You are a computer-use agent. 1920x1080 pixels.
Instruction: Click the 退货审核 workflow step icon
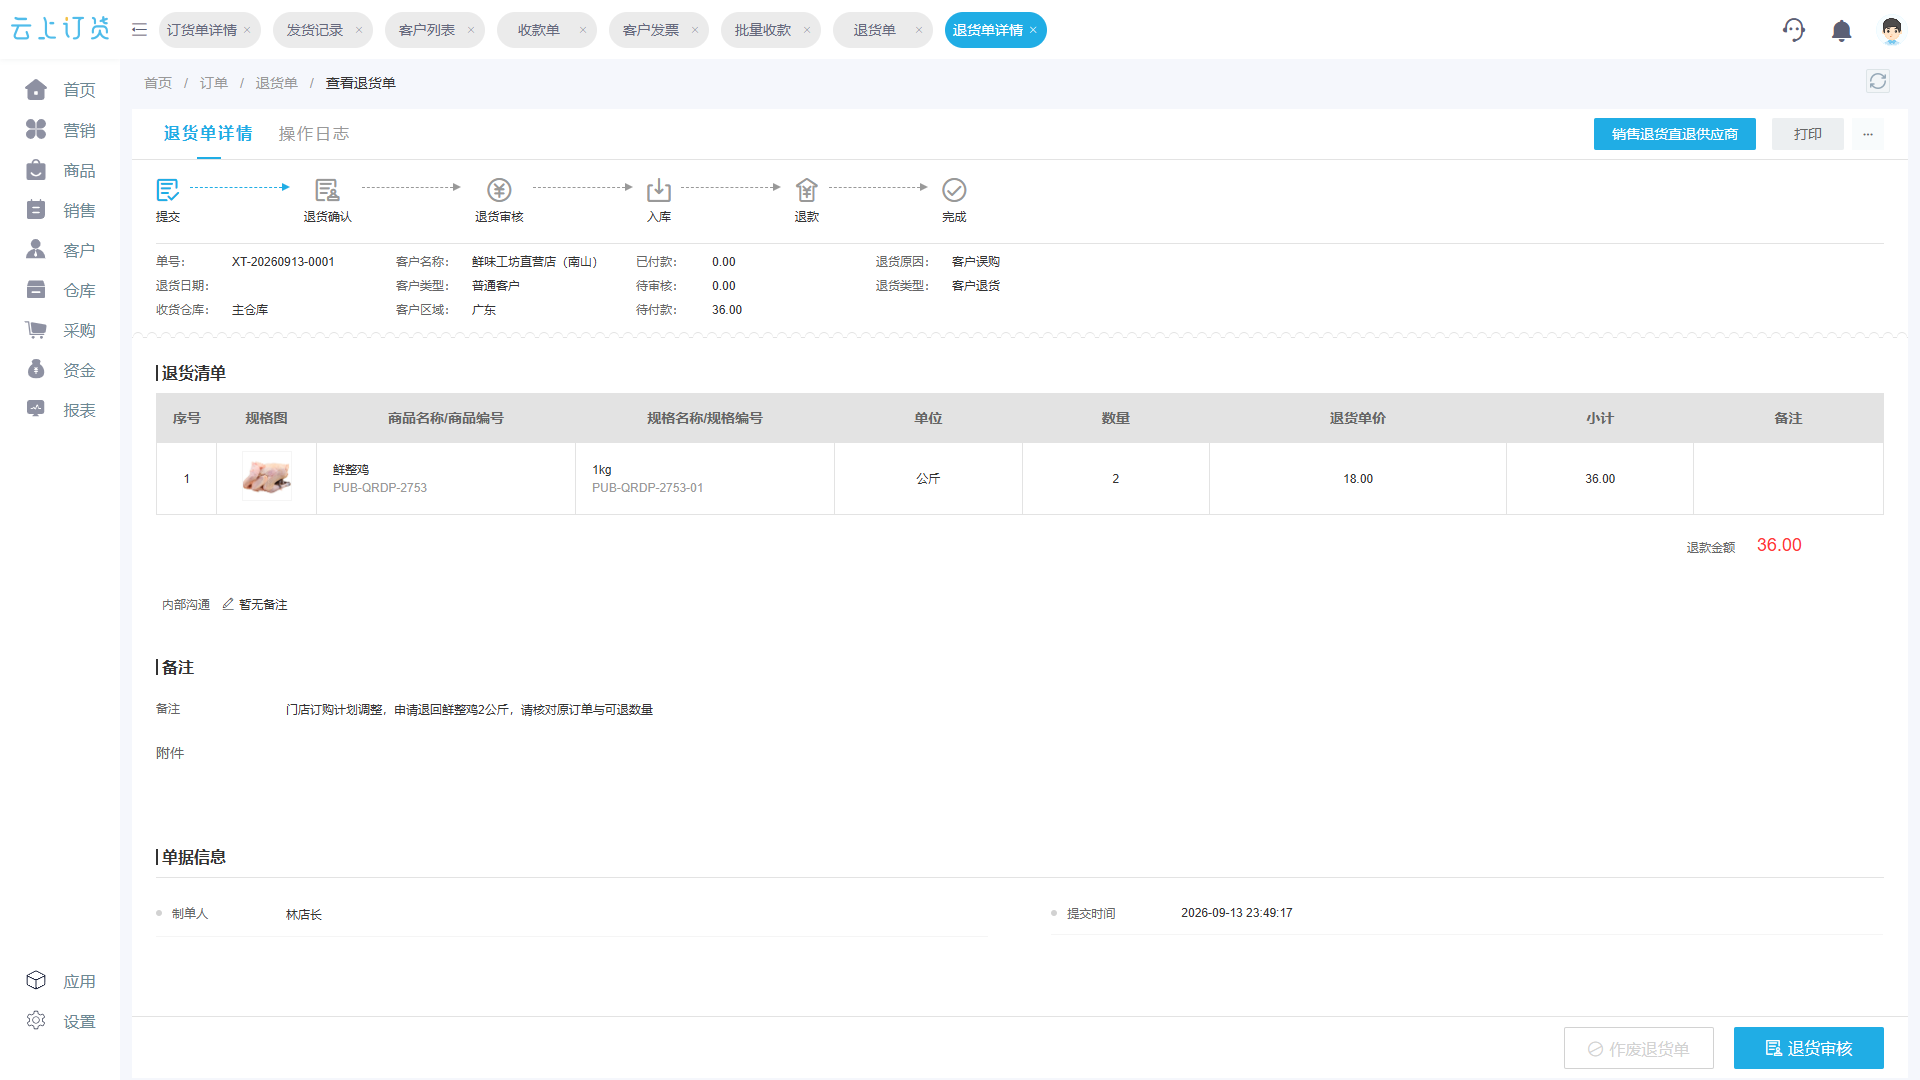pyautogui.click(x=499, y=190)
